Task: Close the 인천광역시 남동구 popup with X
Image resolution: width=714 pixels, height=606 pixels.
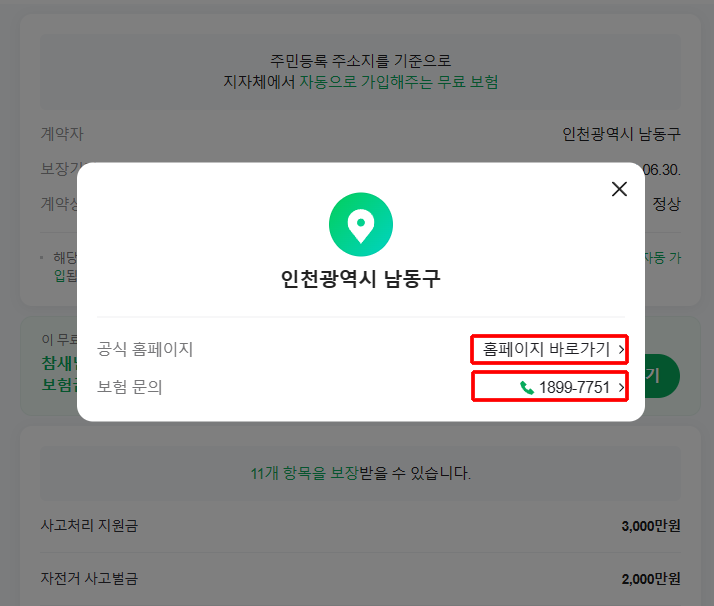Action: (619, 189)
